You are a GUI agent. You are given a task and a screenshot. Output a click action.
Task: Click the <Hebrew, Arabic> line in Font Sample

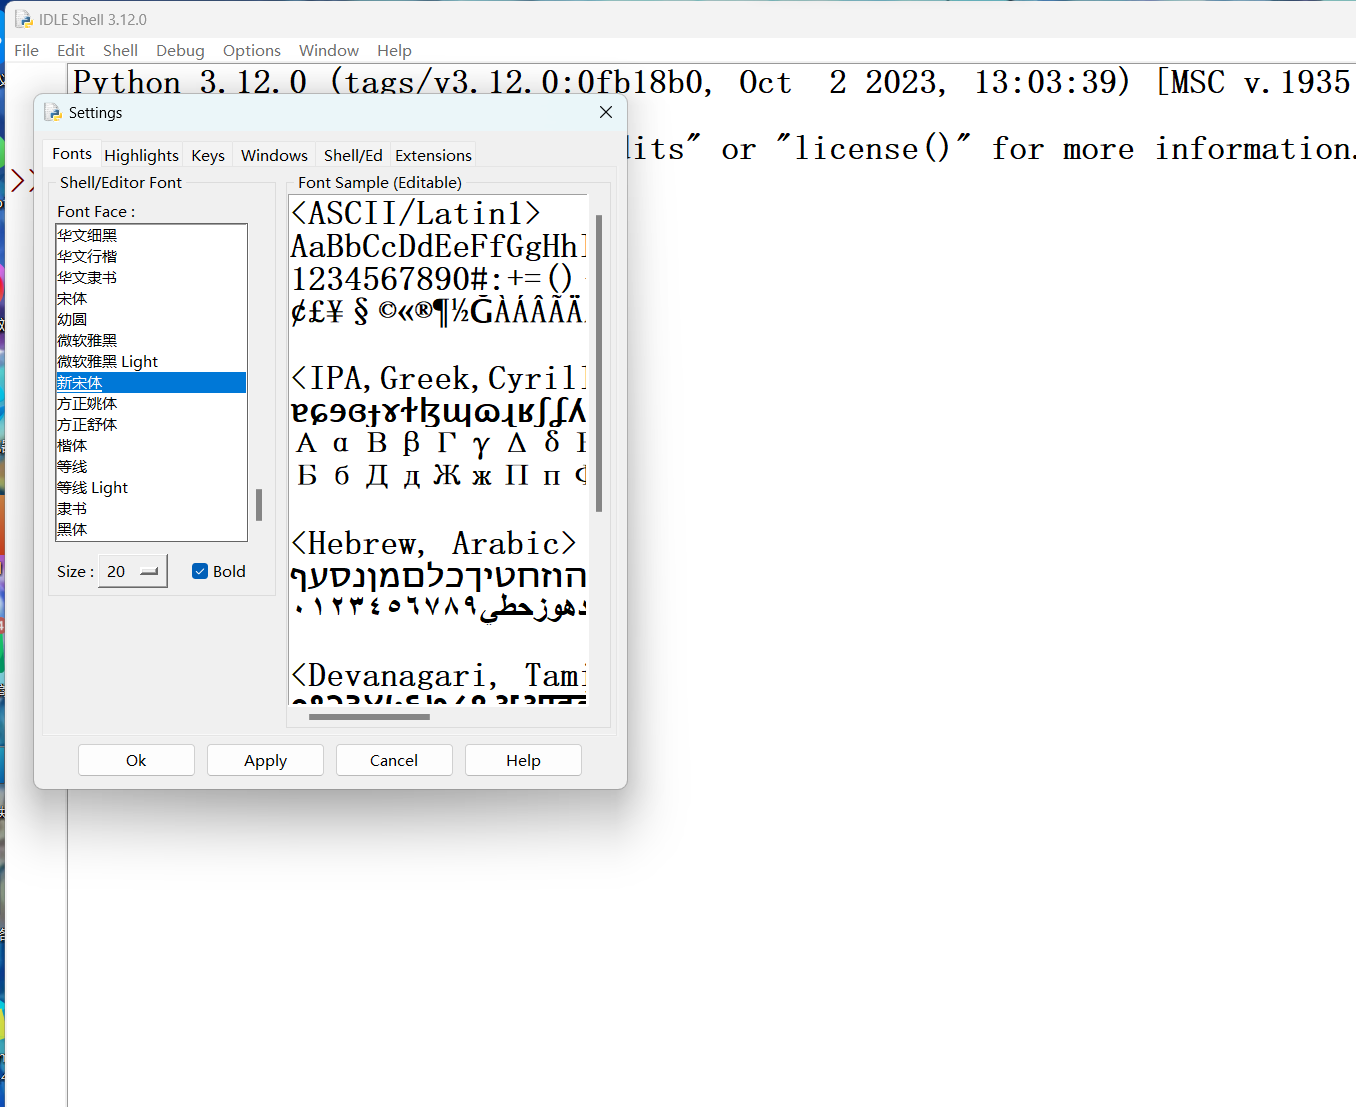pos(433,543)
